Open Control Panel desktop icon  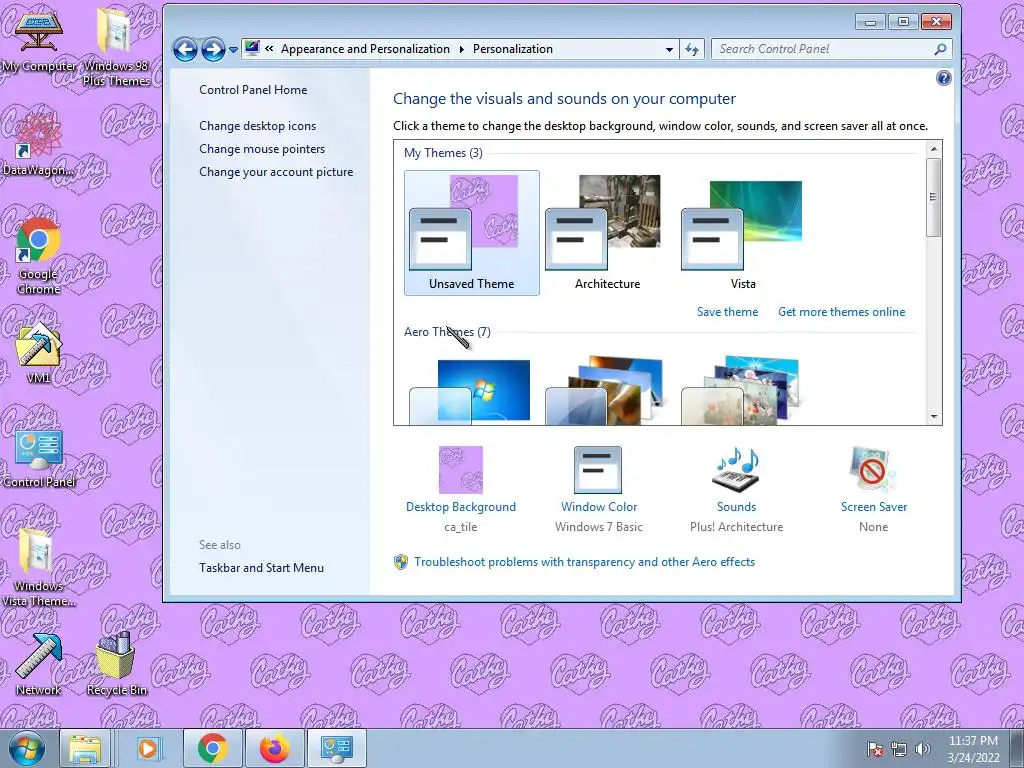(39, 458)
